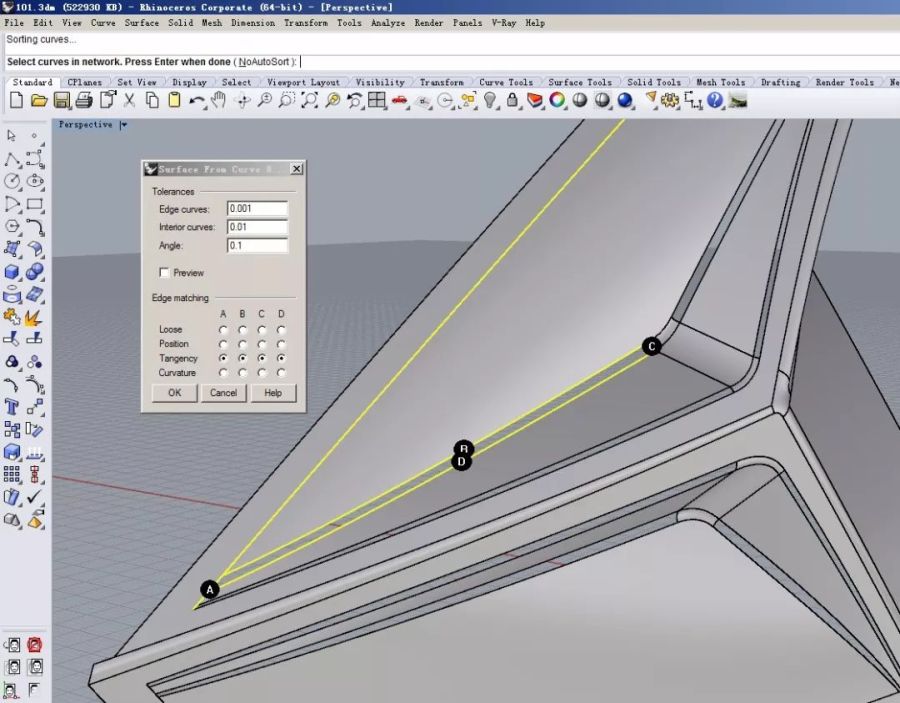
Task: Set edge D matching to Loose
Action: pyautogui.click(x=281, y=330)
